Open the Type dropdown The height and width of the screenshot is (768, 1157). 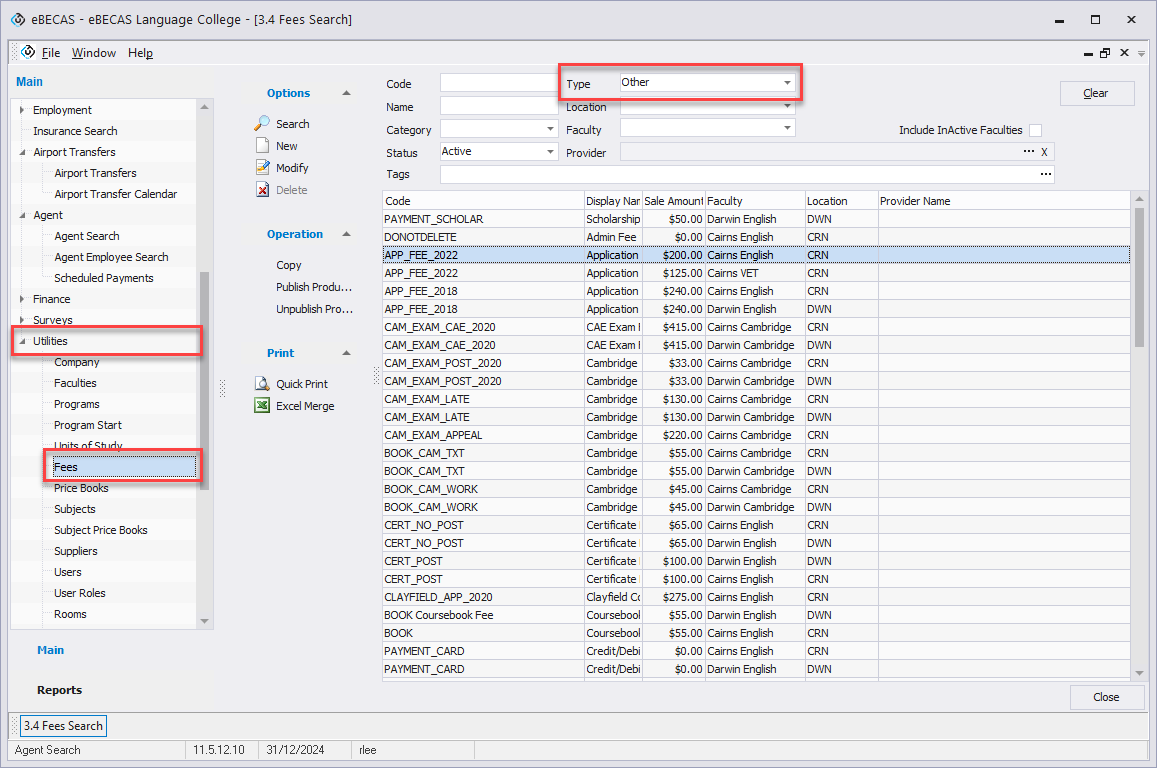click(x=787, y=83)
